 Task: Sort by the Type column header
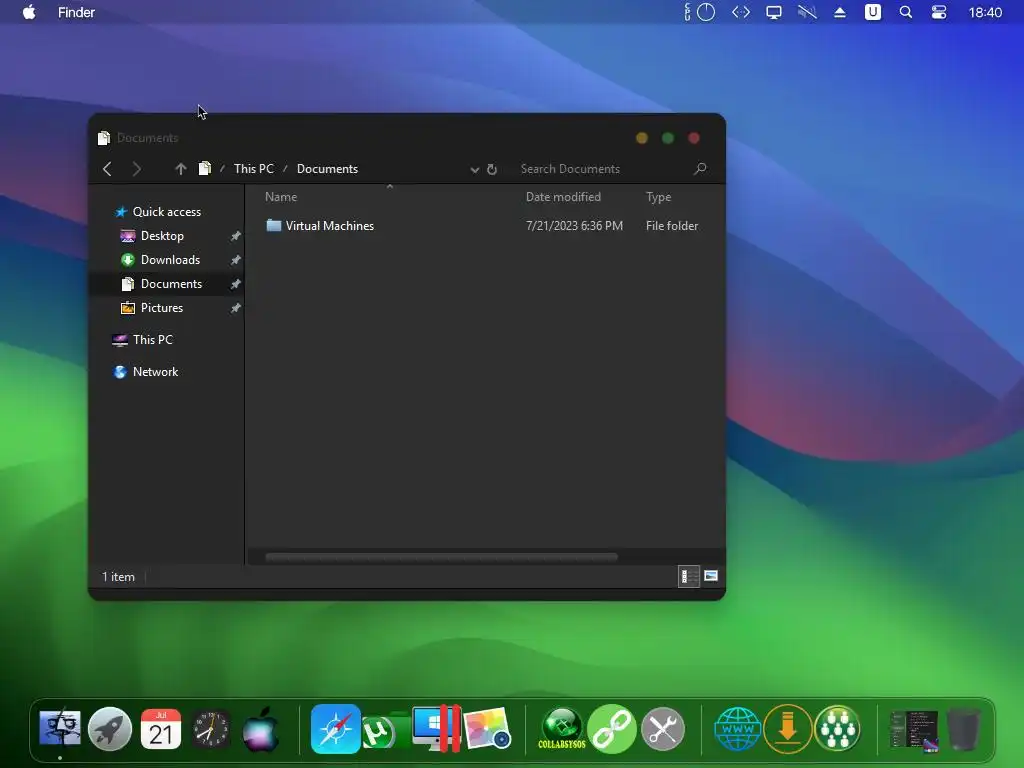point(658,197)
